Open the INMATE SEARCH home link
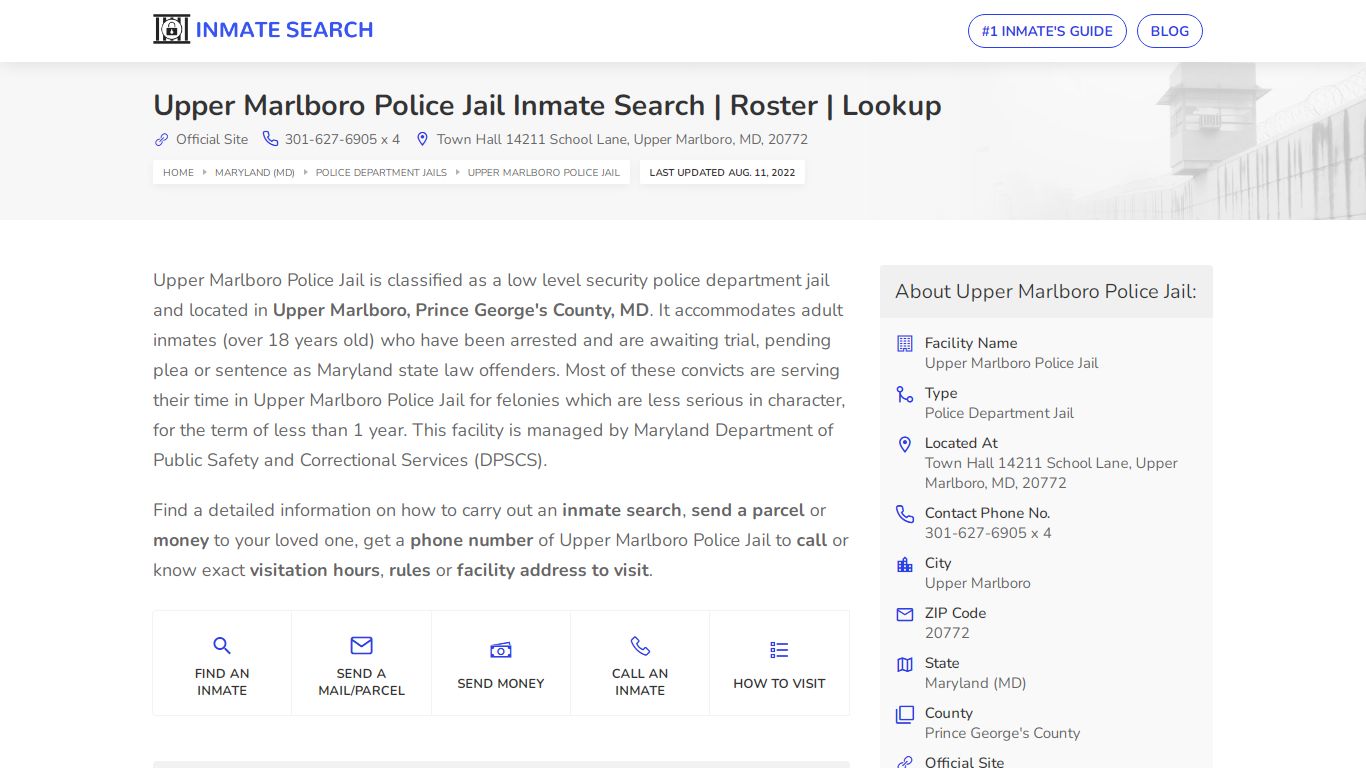Screen dimensions: 1366x768 tap(284, 30)
